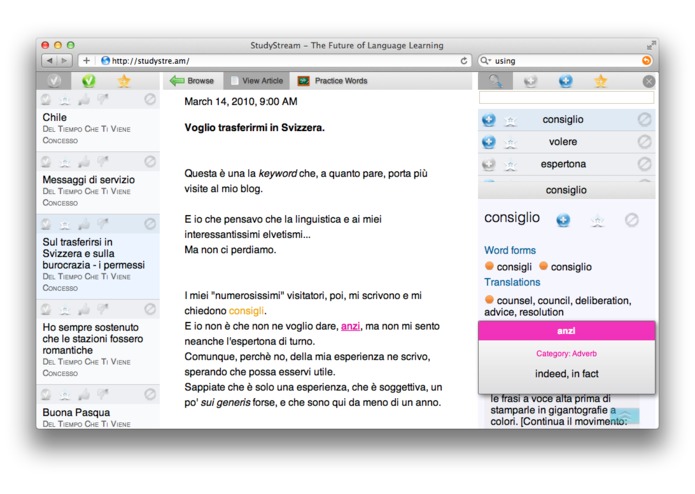Add espertona with its grey plus icon
The image size is (695, 494).
tap(489, 164)
